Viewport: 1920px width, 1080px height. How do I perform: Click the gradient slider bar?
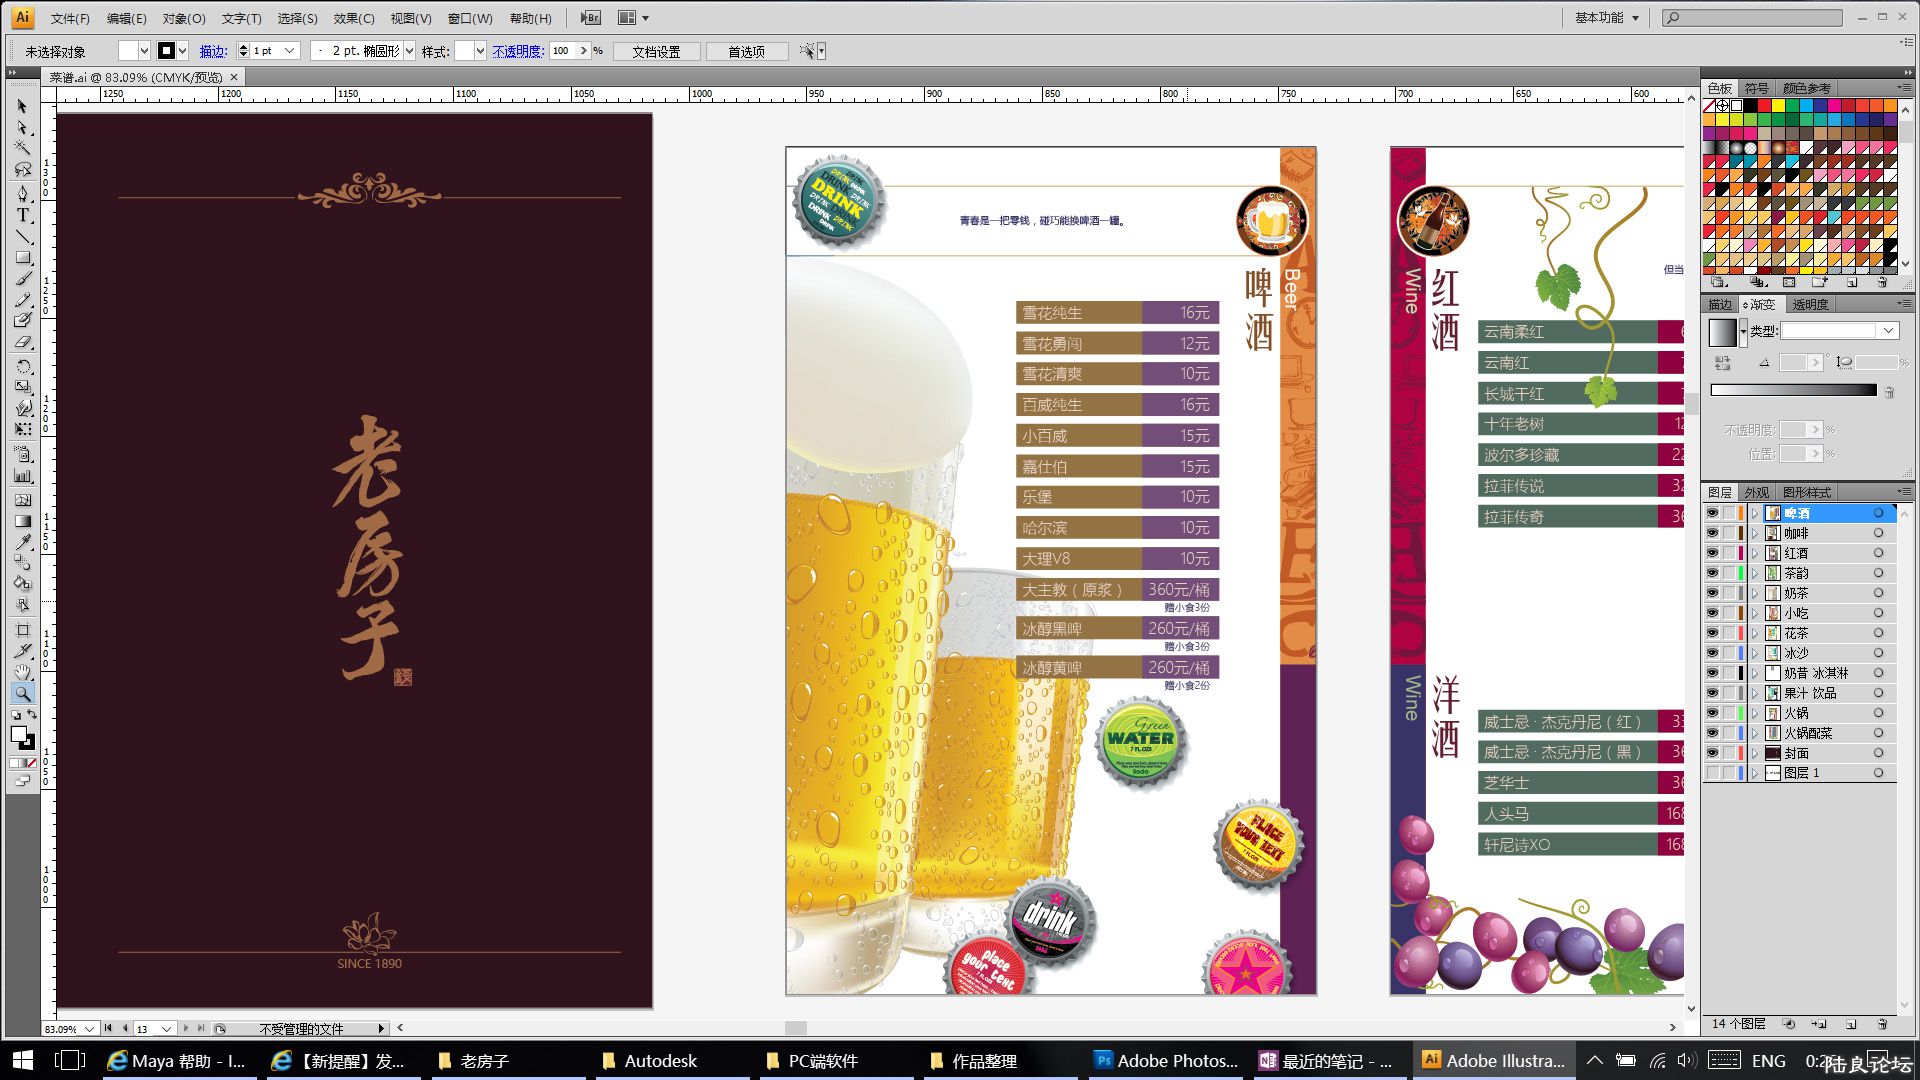coord(1793,390)
